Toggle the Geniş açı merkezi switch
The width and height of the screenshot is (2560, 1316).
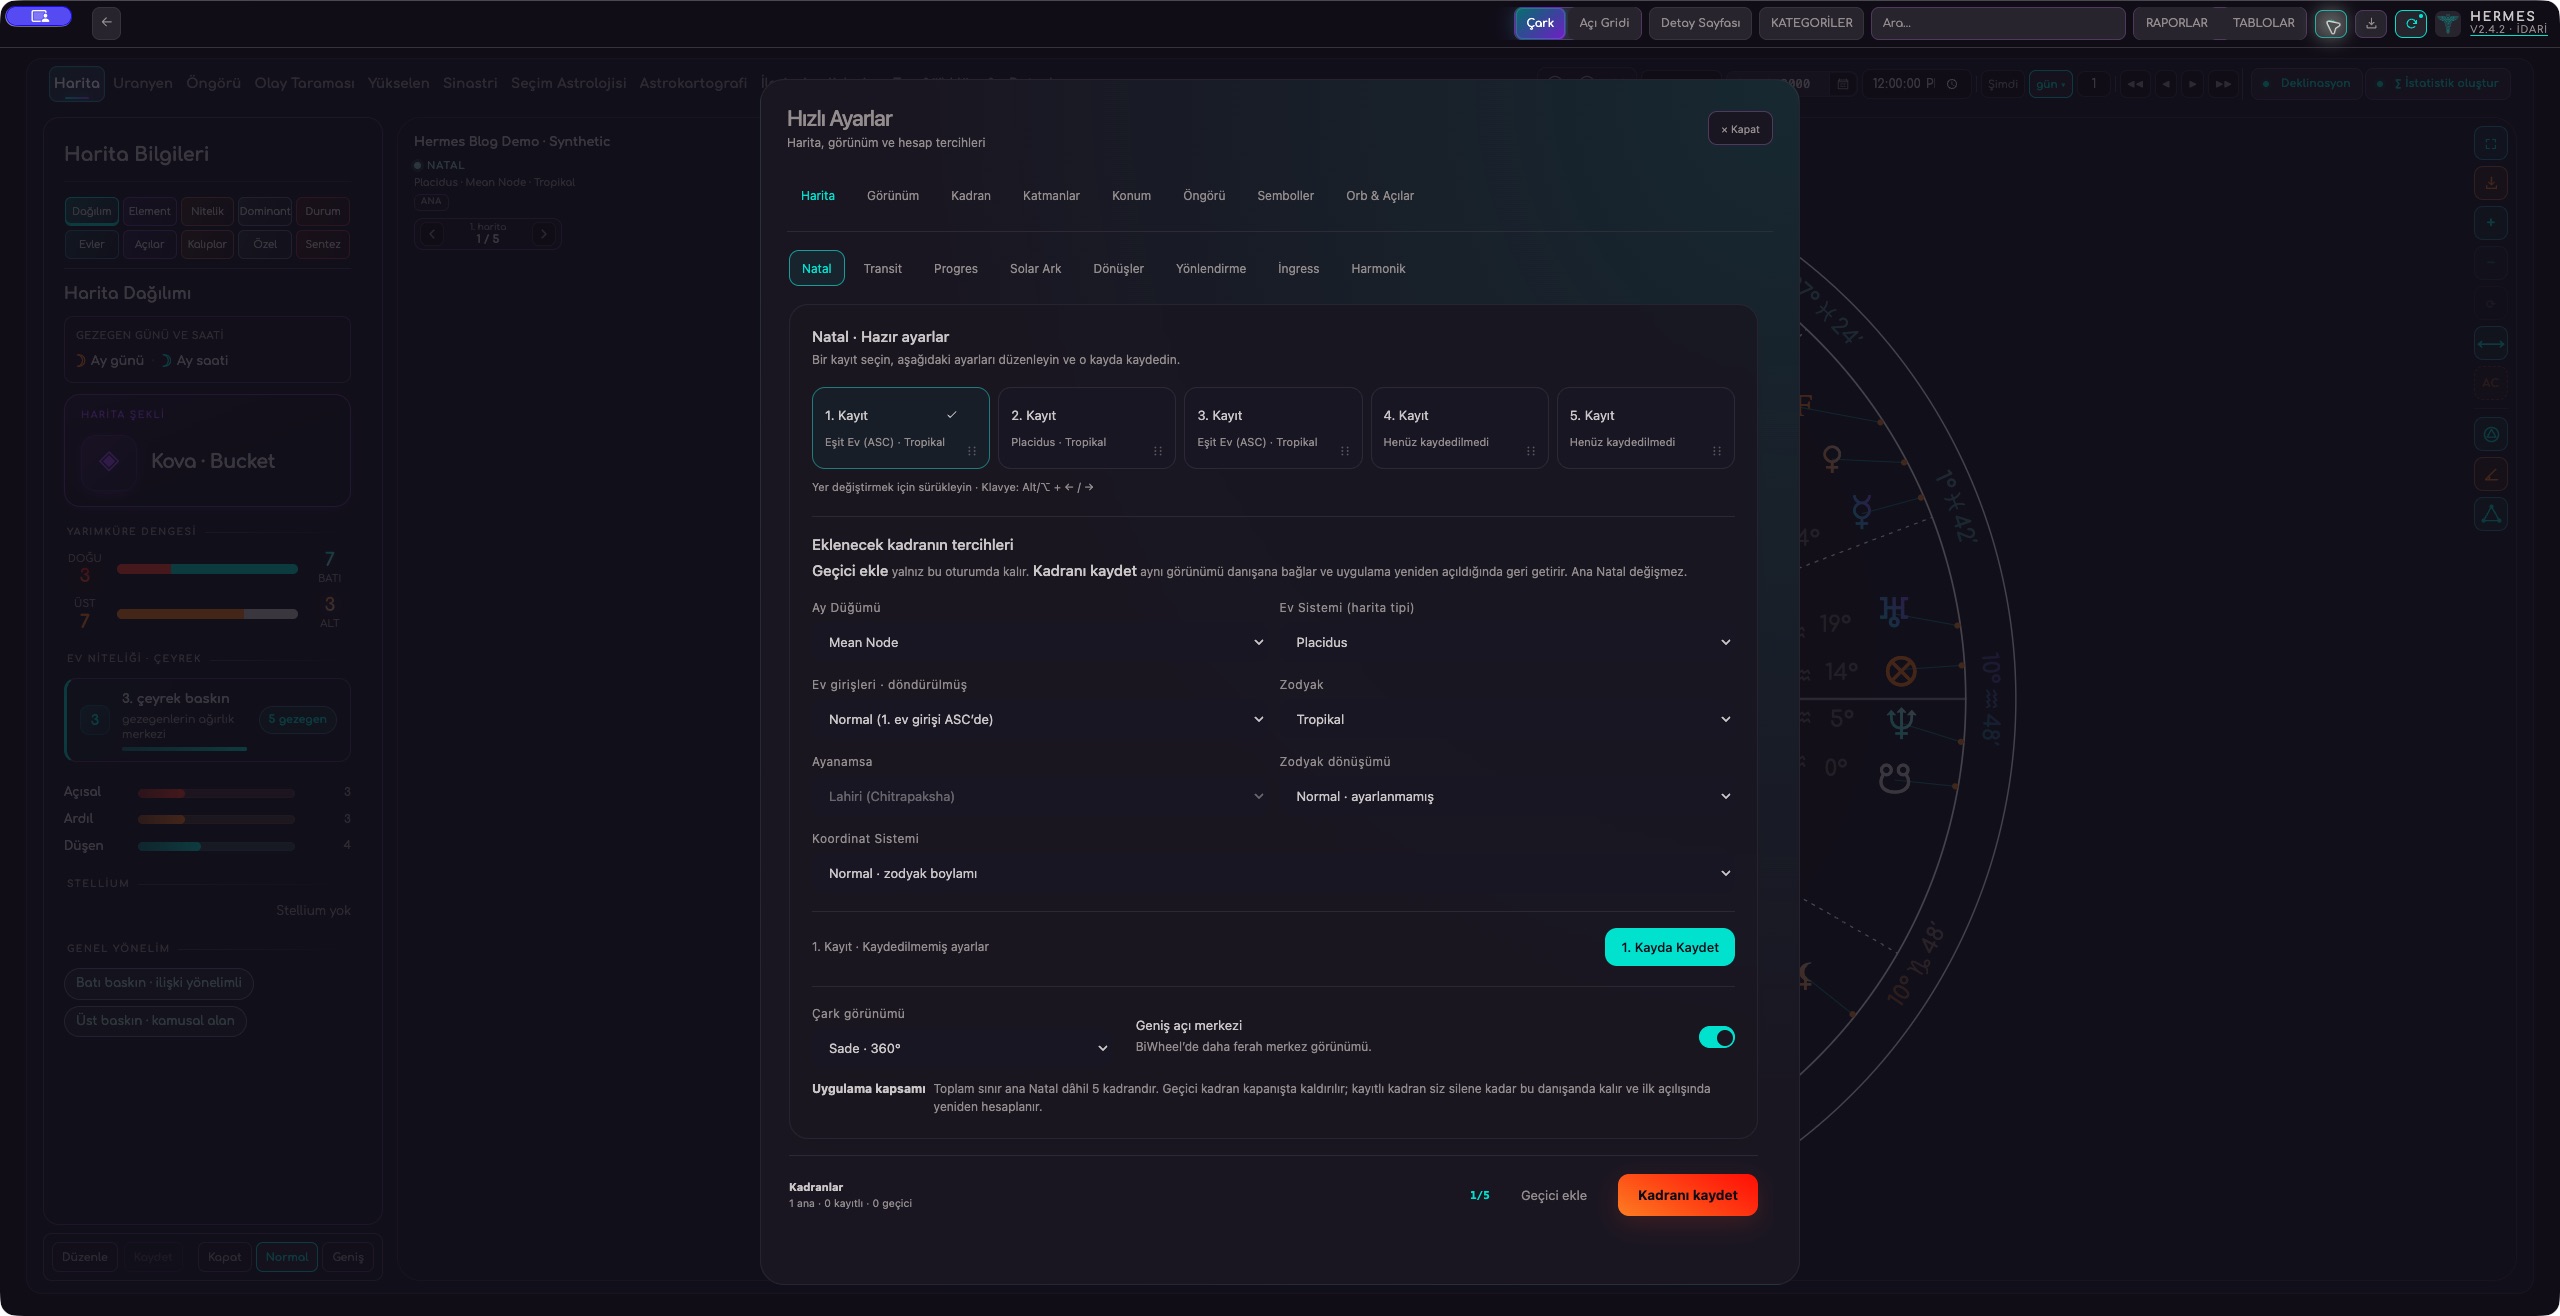(1716, 1037)
